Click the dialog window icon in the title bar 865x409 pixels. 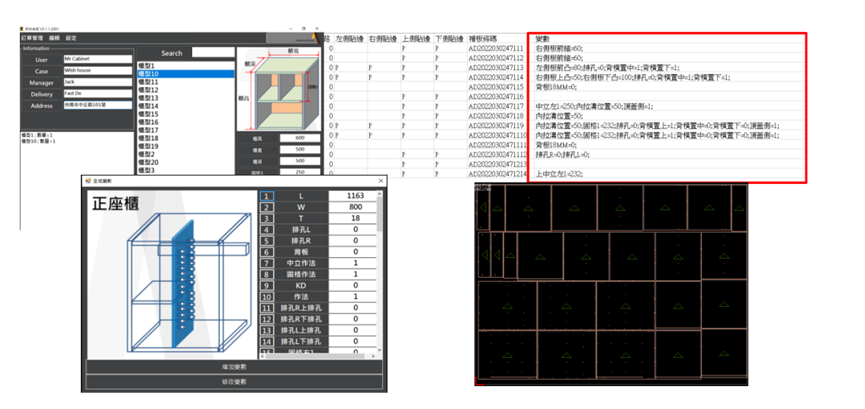(x=87, y=180)
